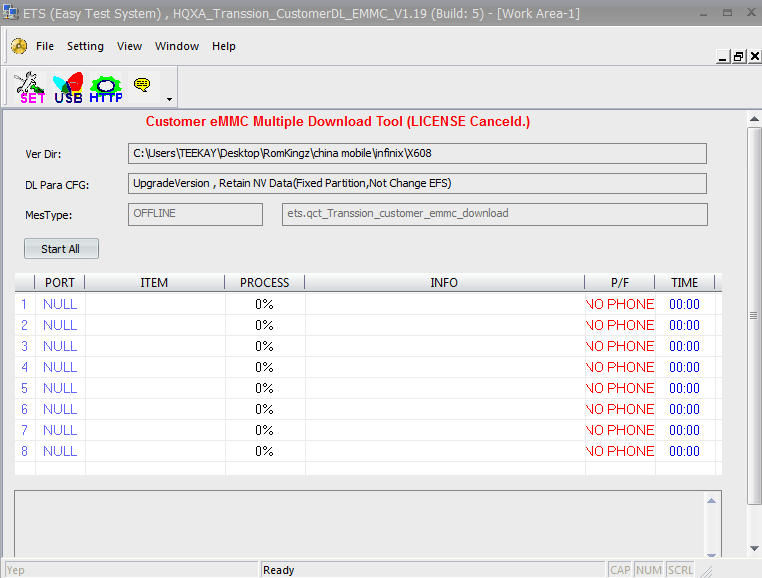Viewport: 762px width, 578px height.
Task: Select NULL port in row 5
Action: click(60, 388)
